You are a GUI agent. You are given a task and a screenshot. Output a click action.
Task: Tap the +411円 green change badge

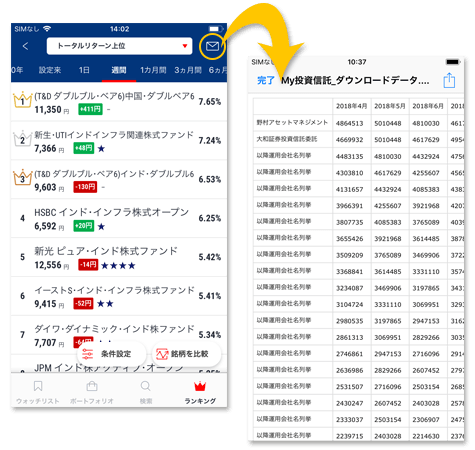click(x=90, y=109)
